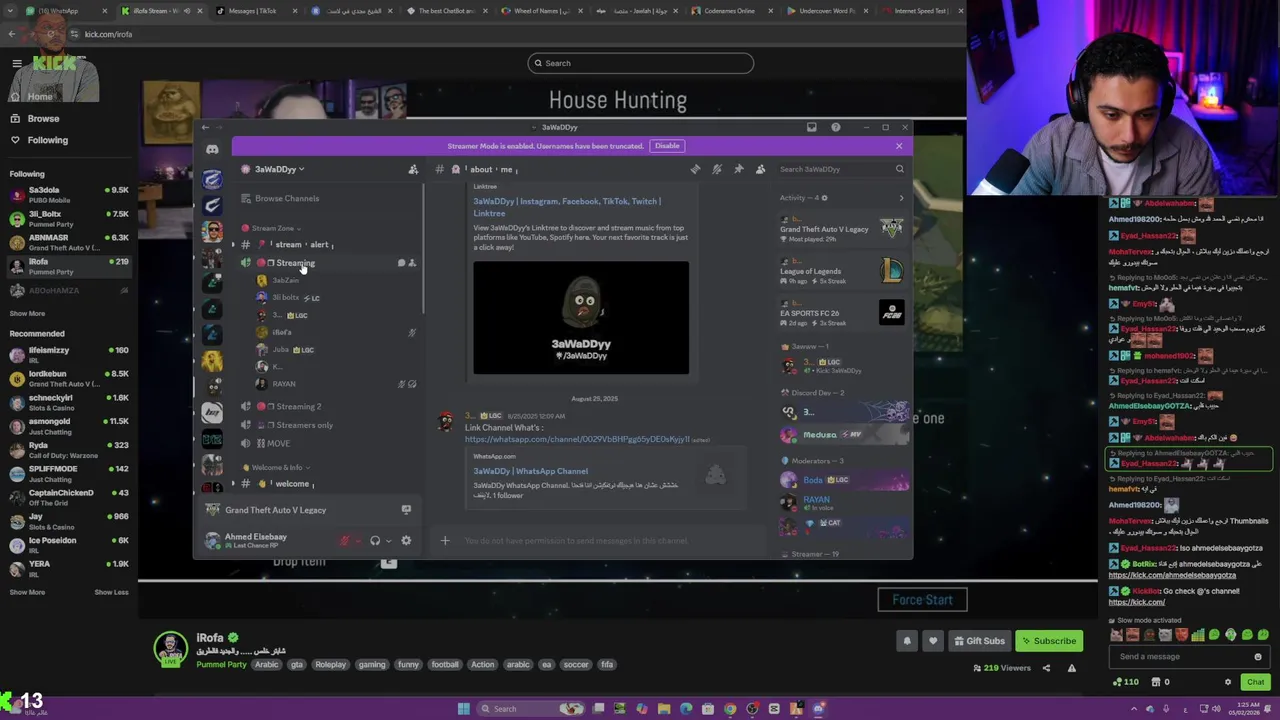Toggle Discord headphones deafen button
This screenshot has height=720, width=1280.
pyautogui.click(x=375, y=541)
